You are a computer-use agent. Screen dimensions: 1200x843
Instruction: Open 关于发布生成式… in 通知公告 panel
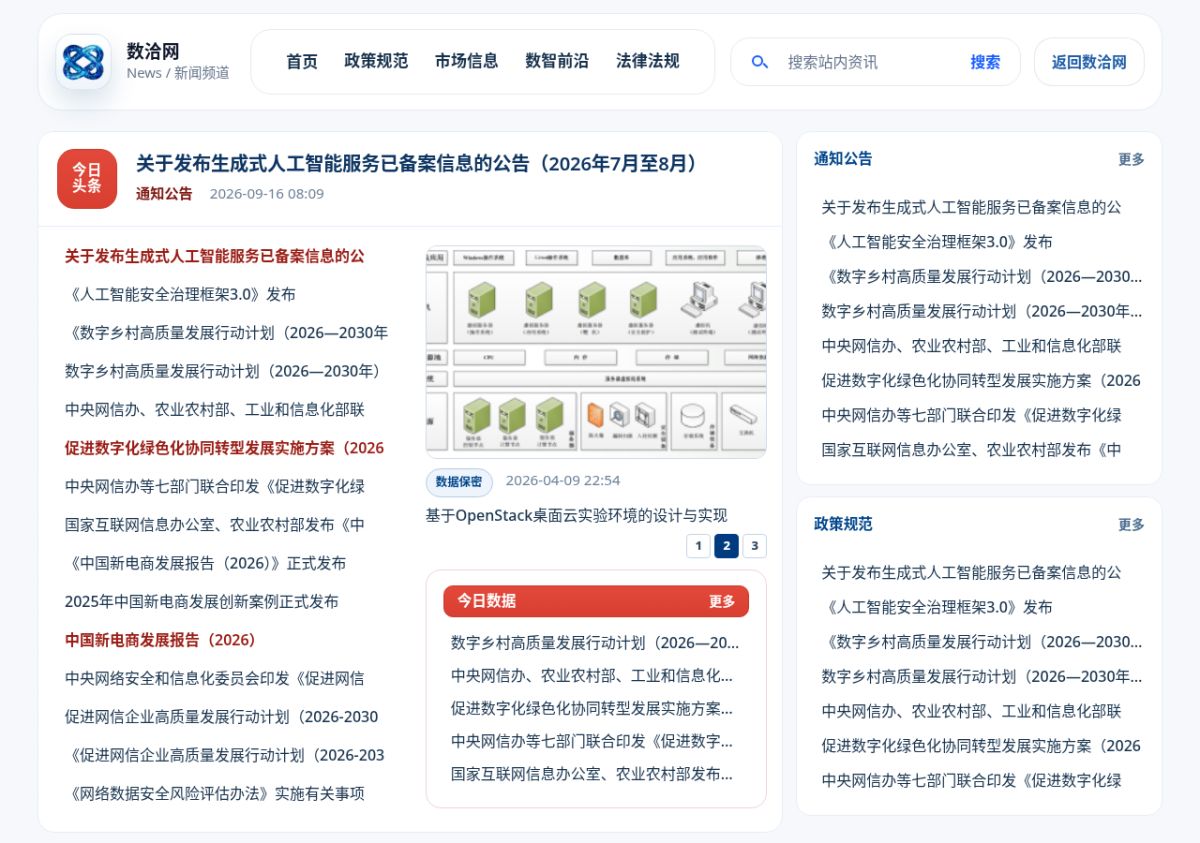tap(971, 207)
